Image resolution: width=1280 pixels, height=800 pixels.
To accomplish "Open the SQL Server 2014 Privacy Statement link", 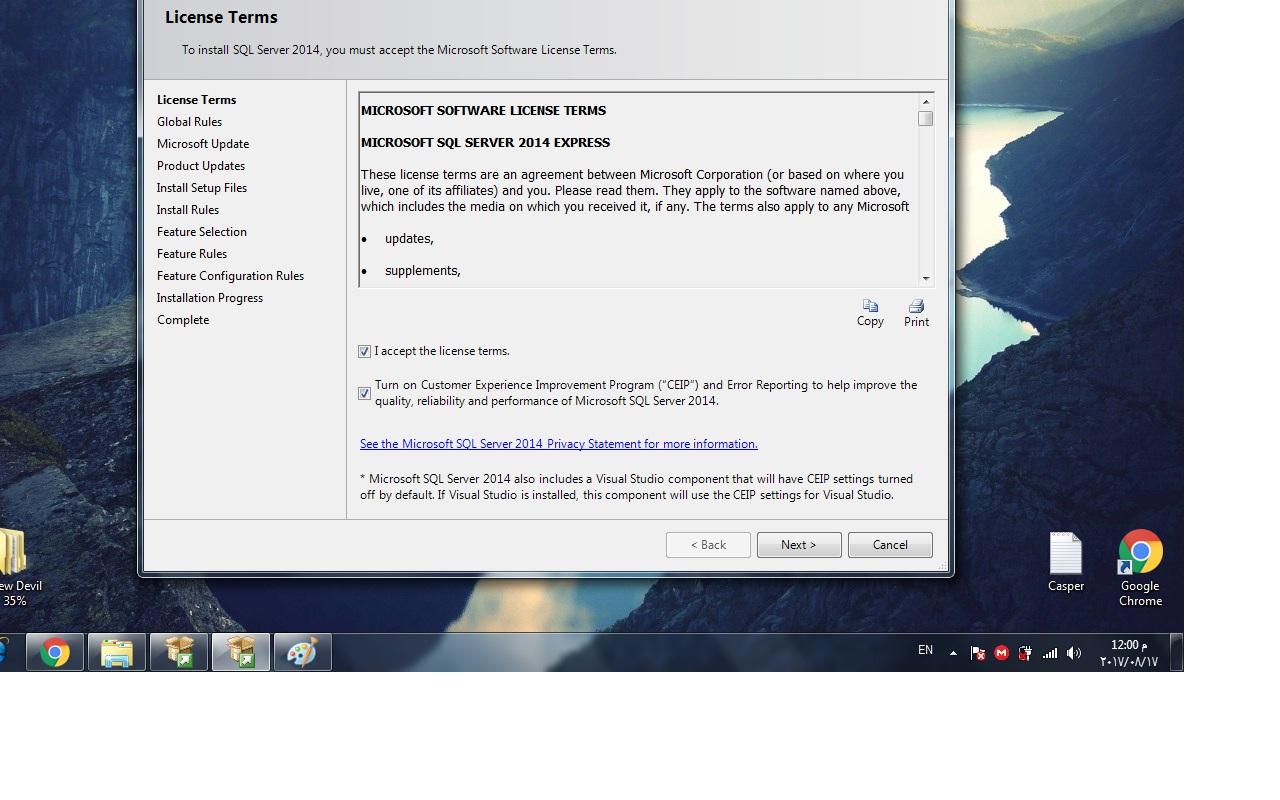I will click(x=559, y=444).
